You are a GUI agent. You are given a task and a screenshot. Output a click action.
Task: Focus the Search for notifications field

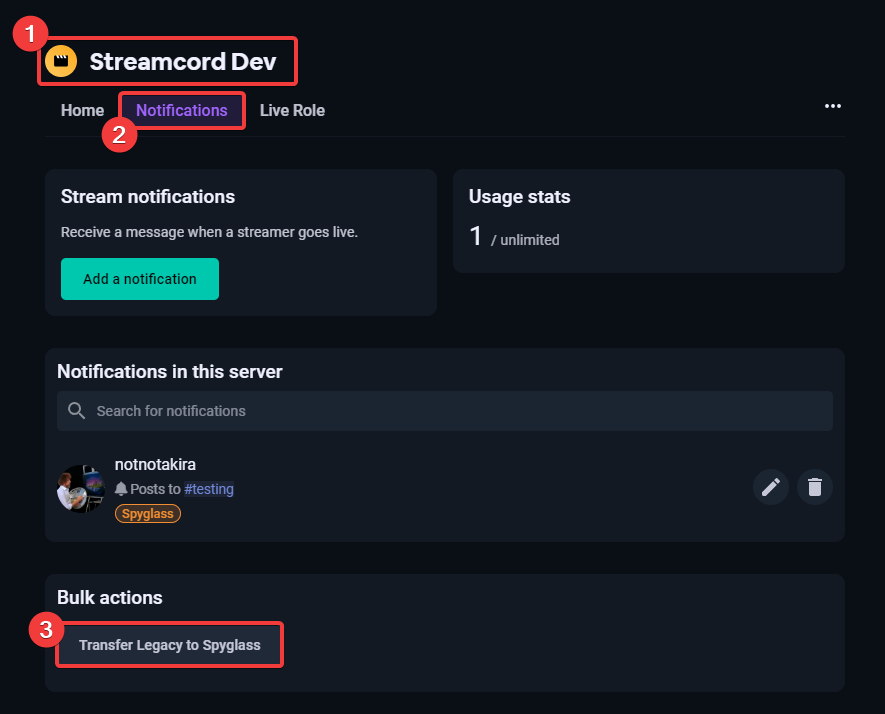[x=445, y=411]
